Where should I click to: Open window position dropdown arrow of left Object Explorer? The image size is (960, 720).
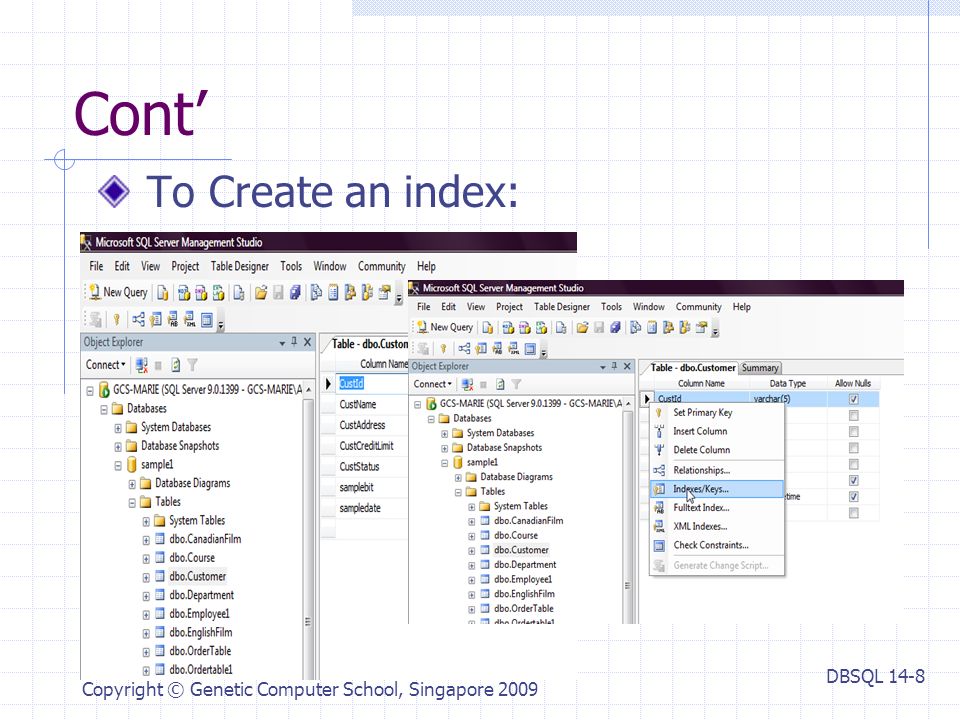(x=282, y=343)
